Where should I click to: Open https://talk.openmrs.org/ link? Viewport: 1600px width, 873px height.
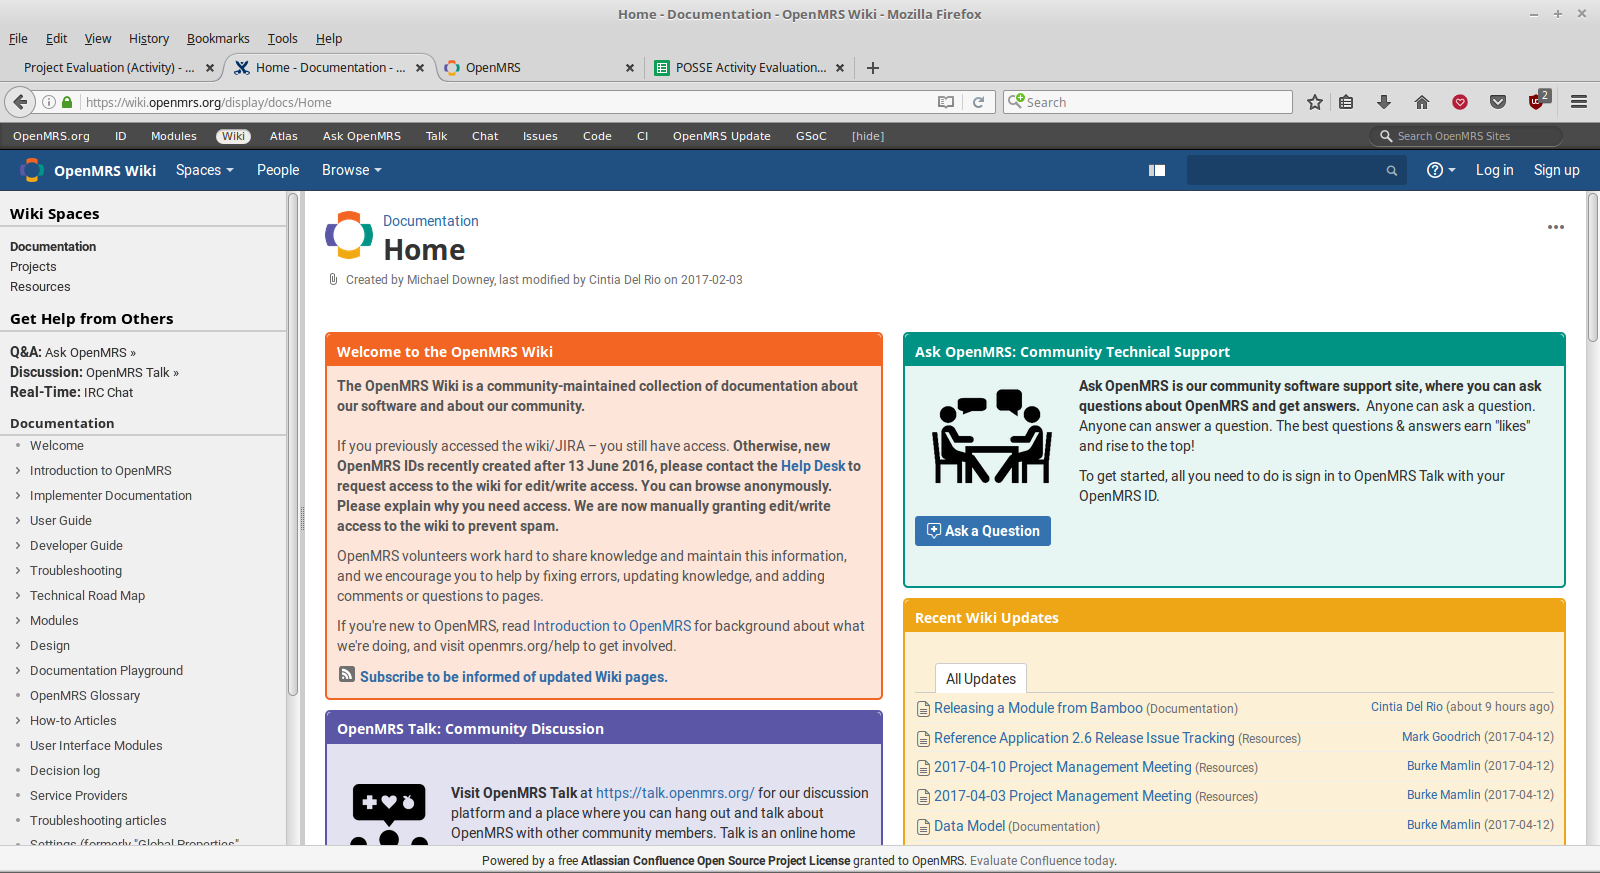(675, 793)
